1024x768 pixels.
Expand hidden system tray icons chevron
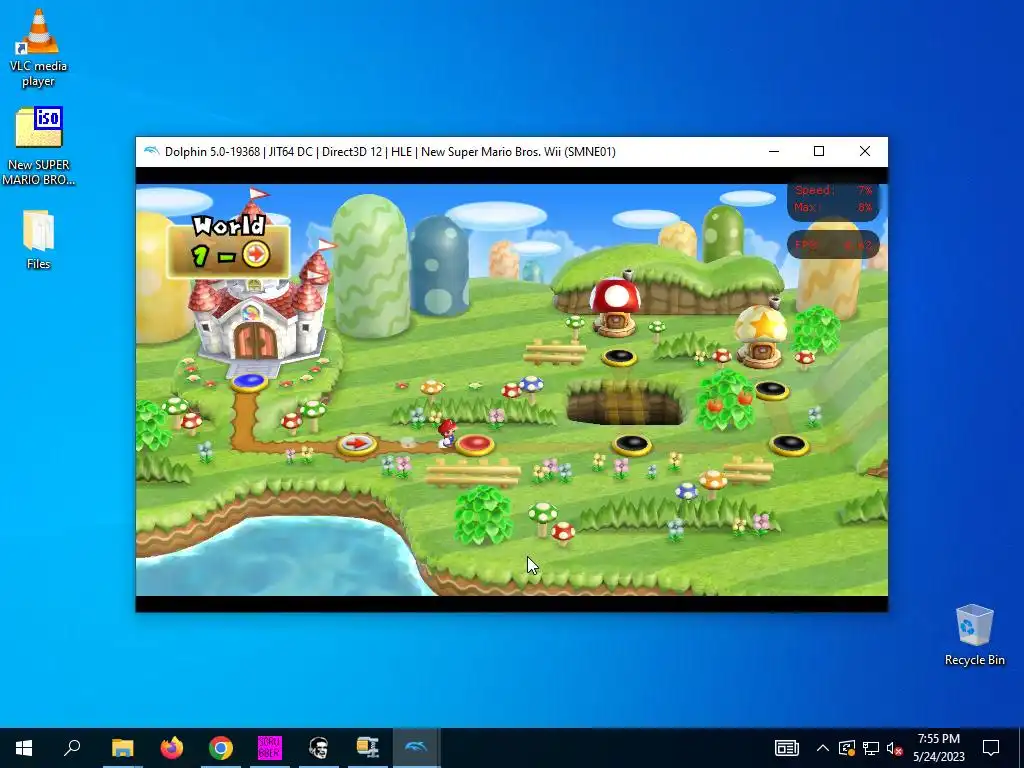(823, 748)
